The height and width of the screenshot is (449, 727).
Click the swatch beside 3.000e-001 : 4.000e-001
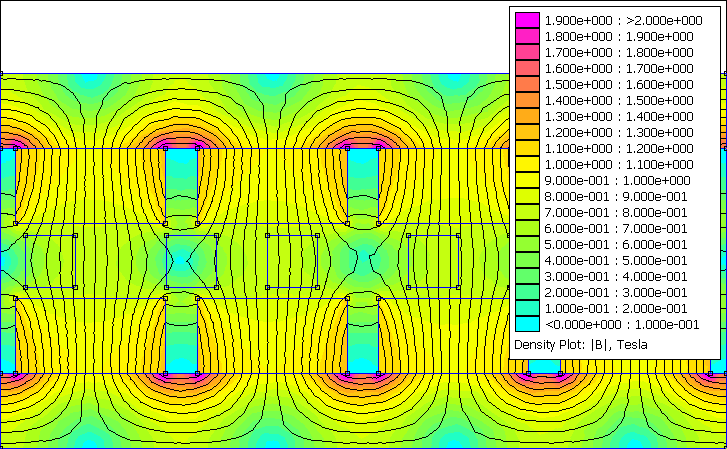coord(527,276)
